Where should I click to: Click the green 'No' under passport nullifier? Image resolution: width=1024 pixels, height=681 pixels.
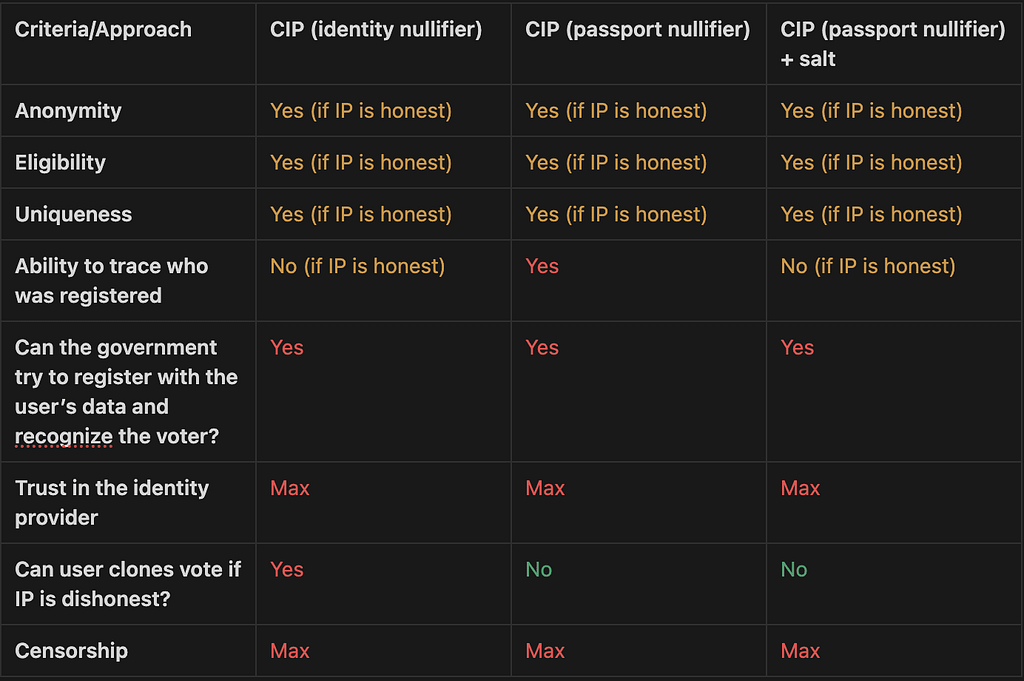(539, 569)
